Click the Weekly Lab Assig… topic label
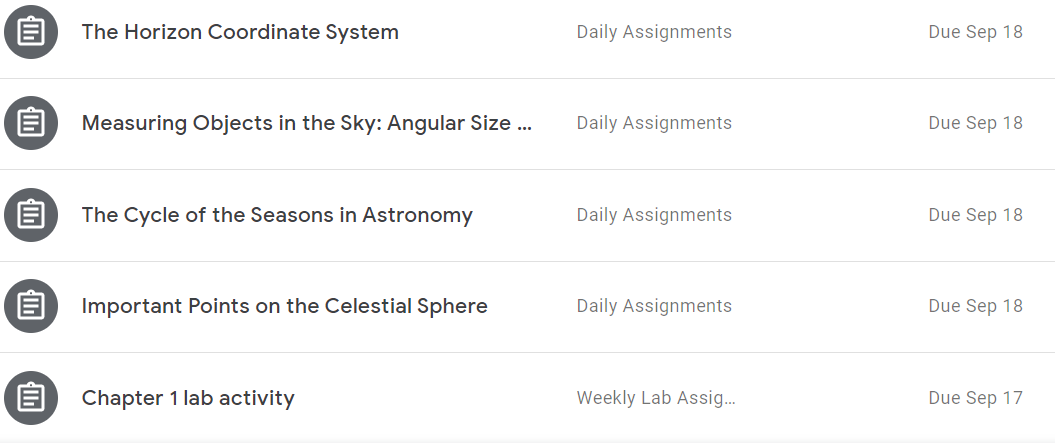1055x443 pixels. tap(656, 398)
